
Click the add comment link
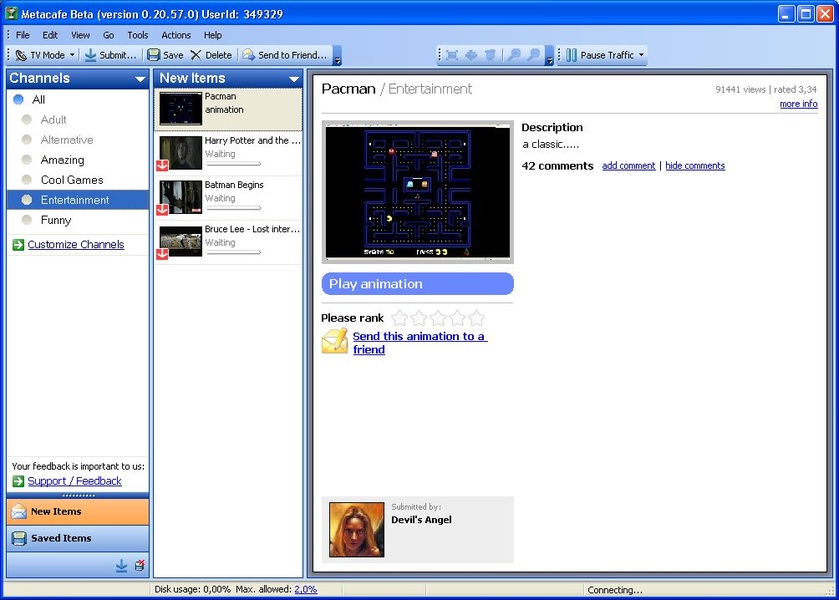click(628, 166)
